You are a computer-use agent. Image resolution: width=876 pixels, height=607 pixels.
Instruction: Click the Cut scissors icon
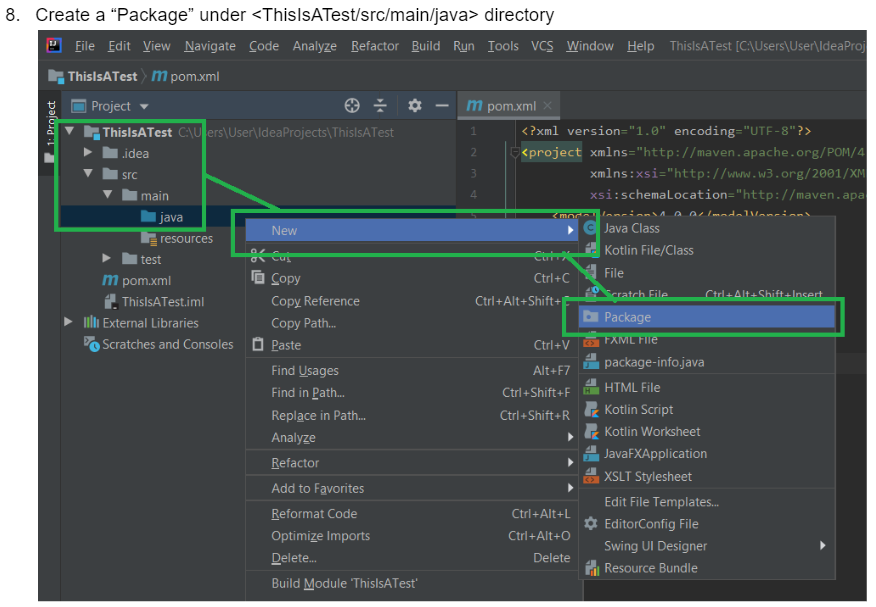258,256
